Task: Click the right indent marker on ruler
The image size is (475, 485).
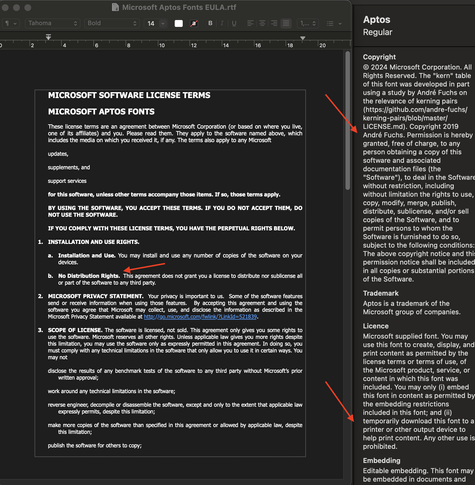Action: pyautogui.click(x=303, y=38)
